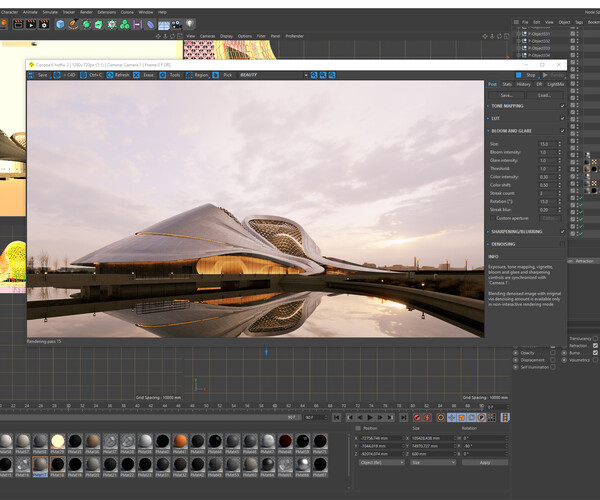The height and width of the screenshot is (500, 600).
Task: Click Render to Picture Viewer clapperboard icon
Action: pos(31,24)
